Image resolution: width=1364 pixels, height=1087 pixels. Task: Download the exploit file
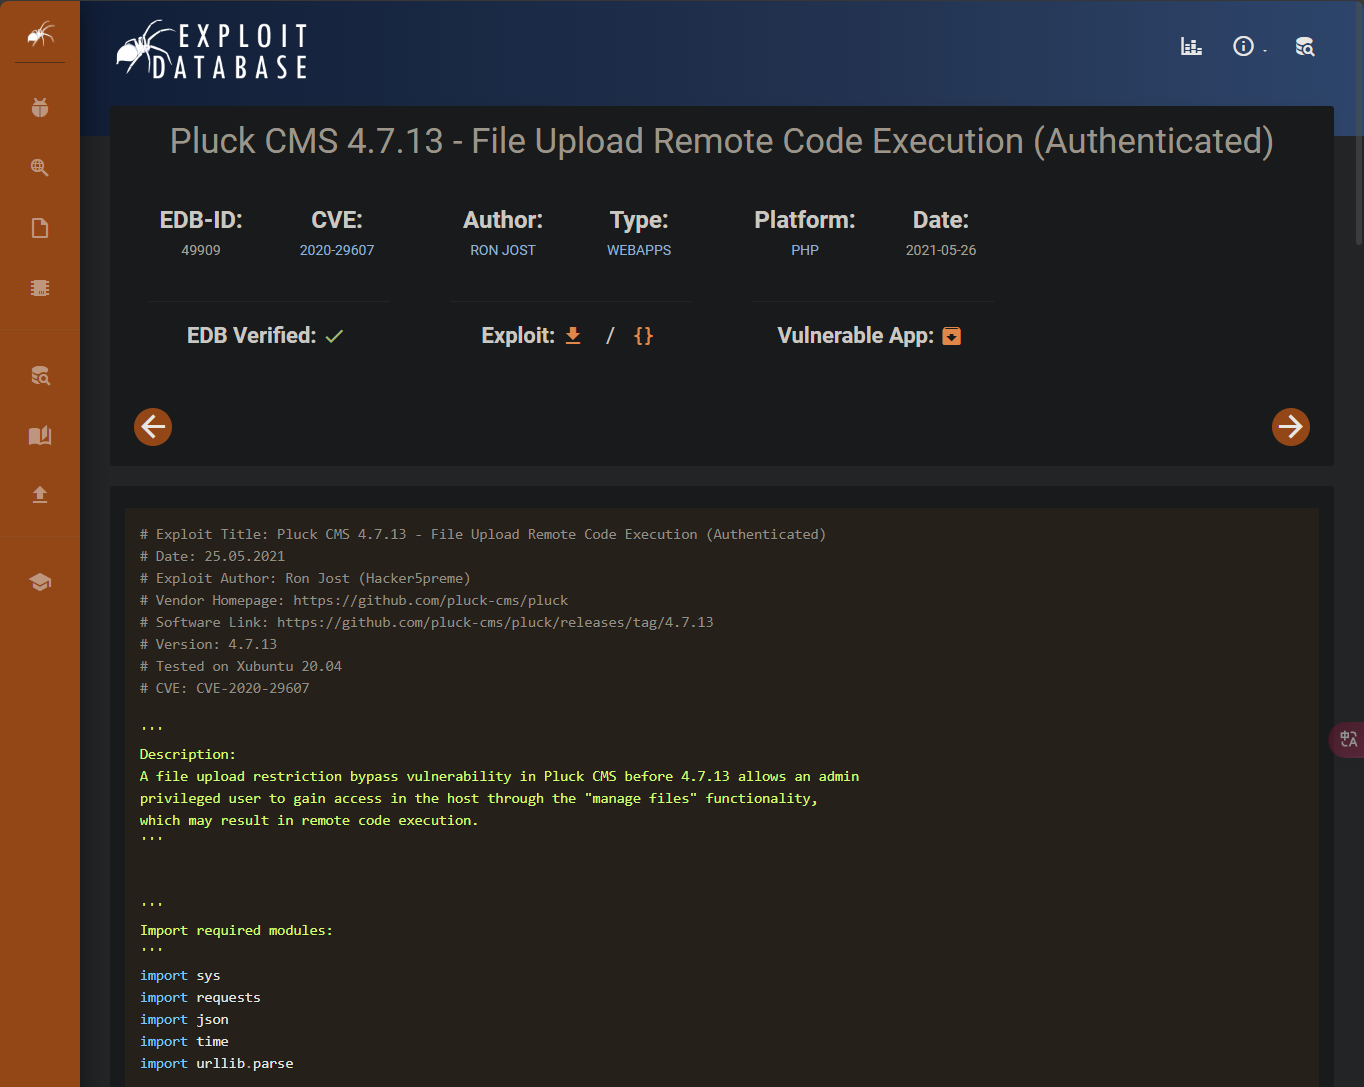click(573, 336)
